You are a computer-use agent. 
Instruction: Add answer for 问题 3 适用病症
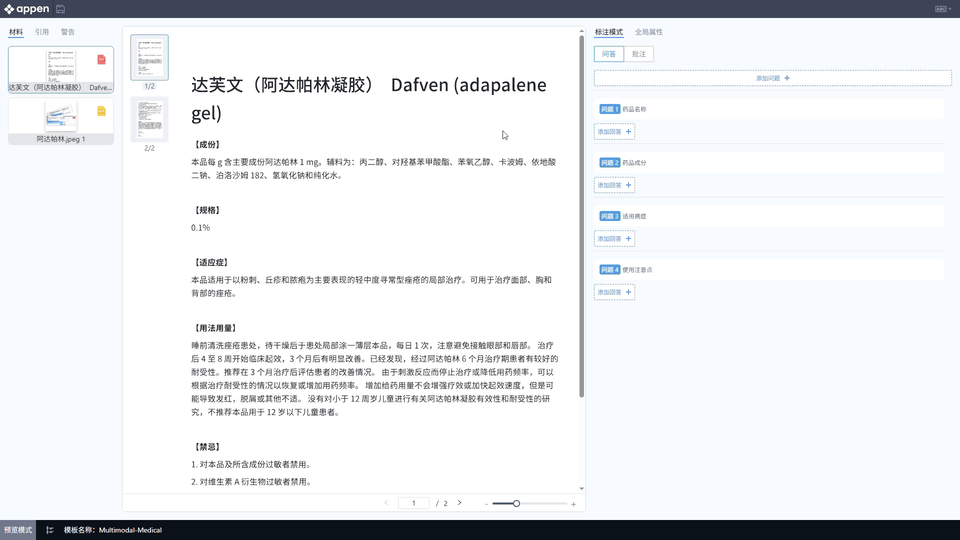pos(614,239)
